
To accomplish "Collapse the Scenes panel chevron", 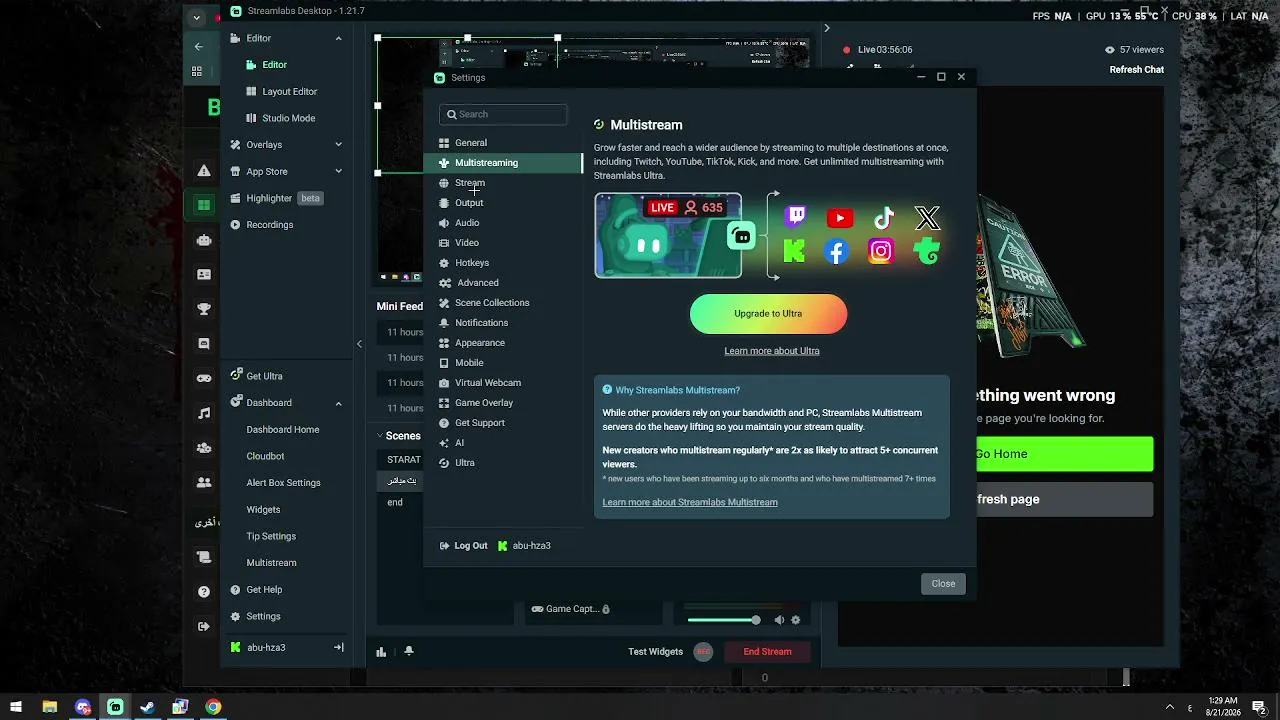I will (x=380, y=436).
